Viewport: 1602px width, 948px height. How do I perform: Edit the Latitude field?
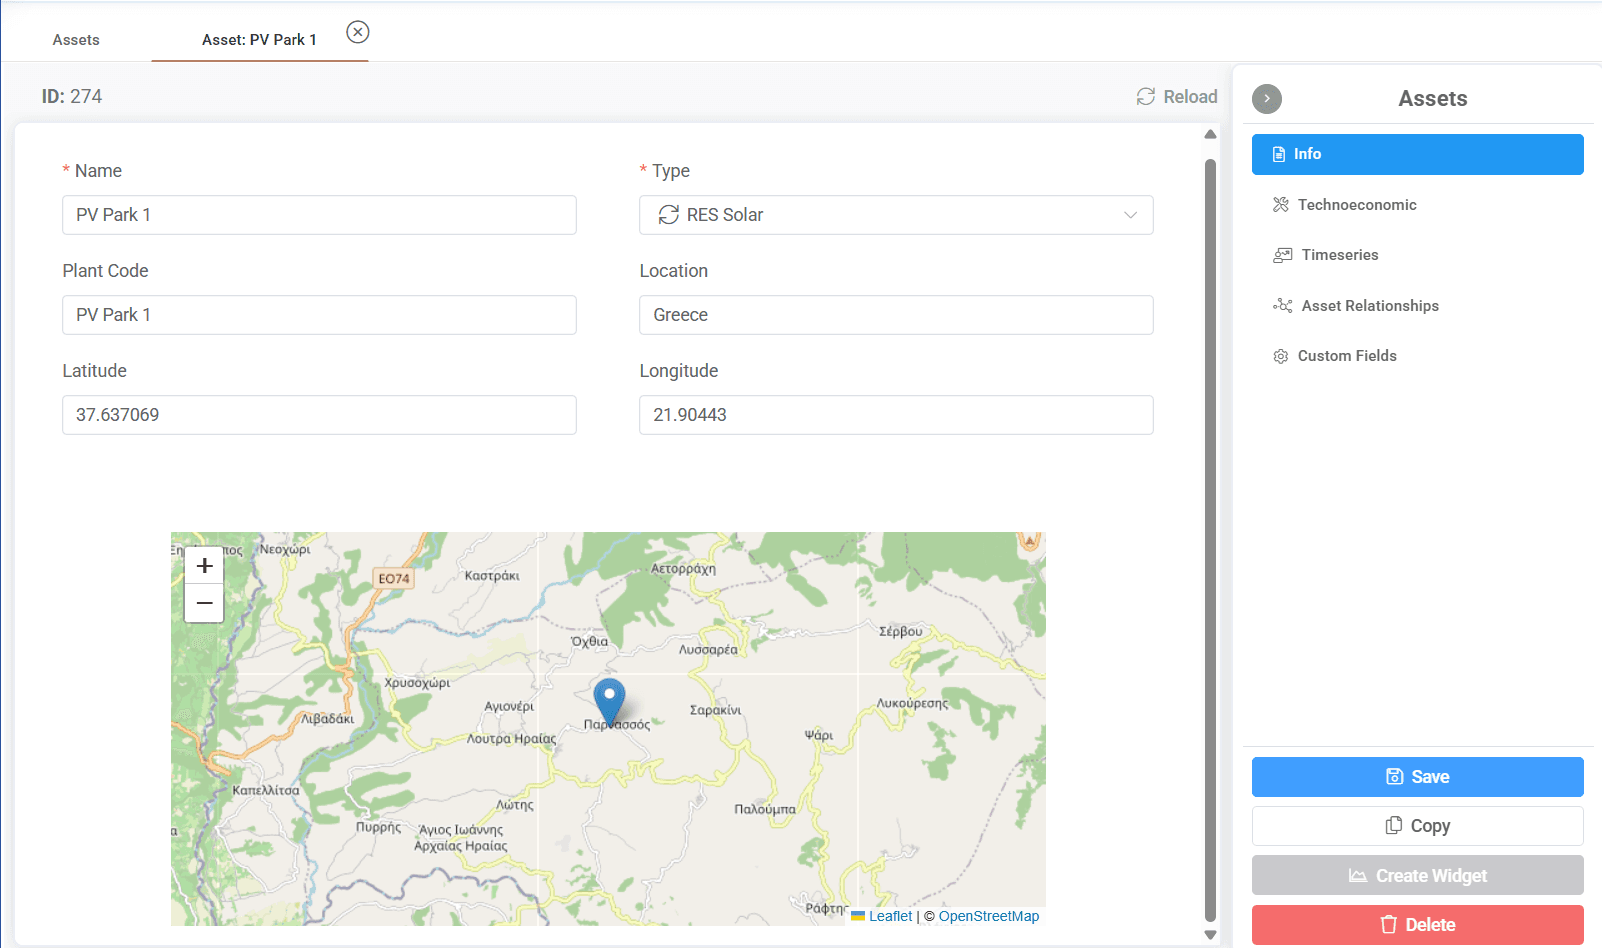pyautogui.click(x=319, y=415)
